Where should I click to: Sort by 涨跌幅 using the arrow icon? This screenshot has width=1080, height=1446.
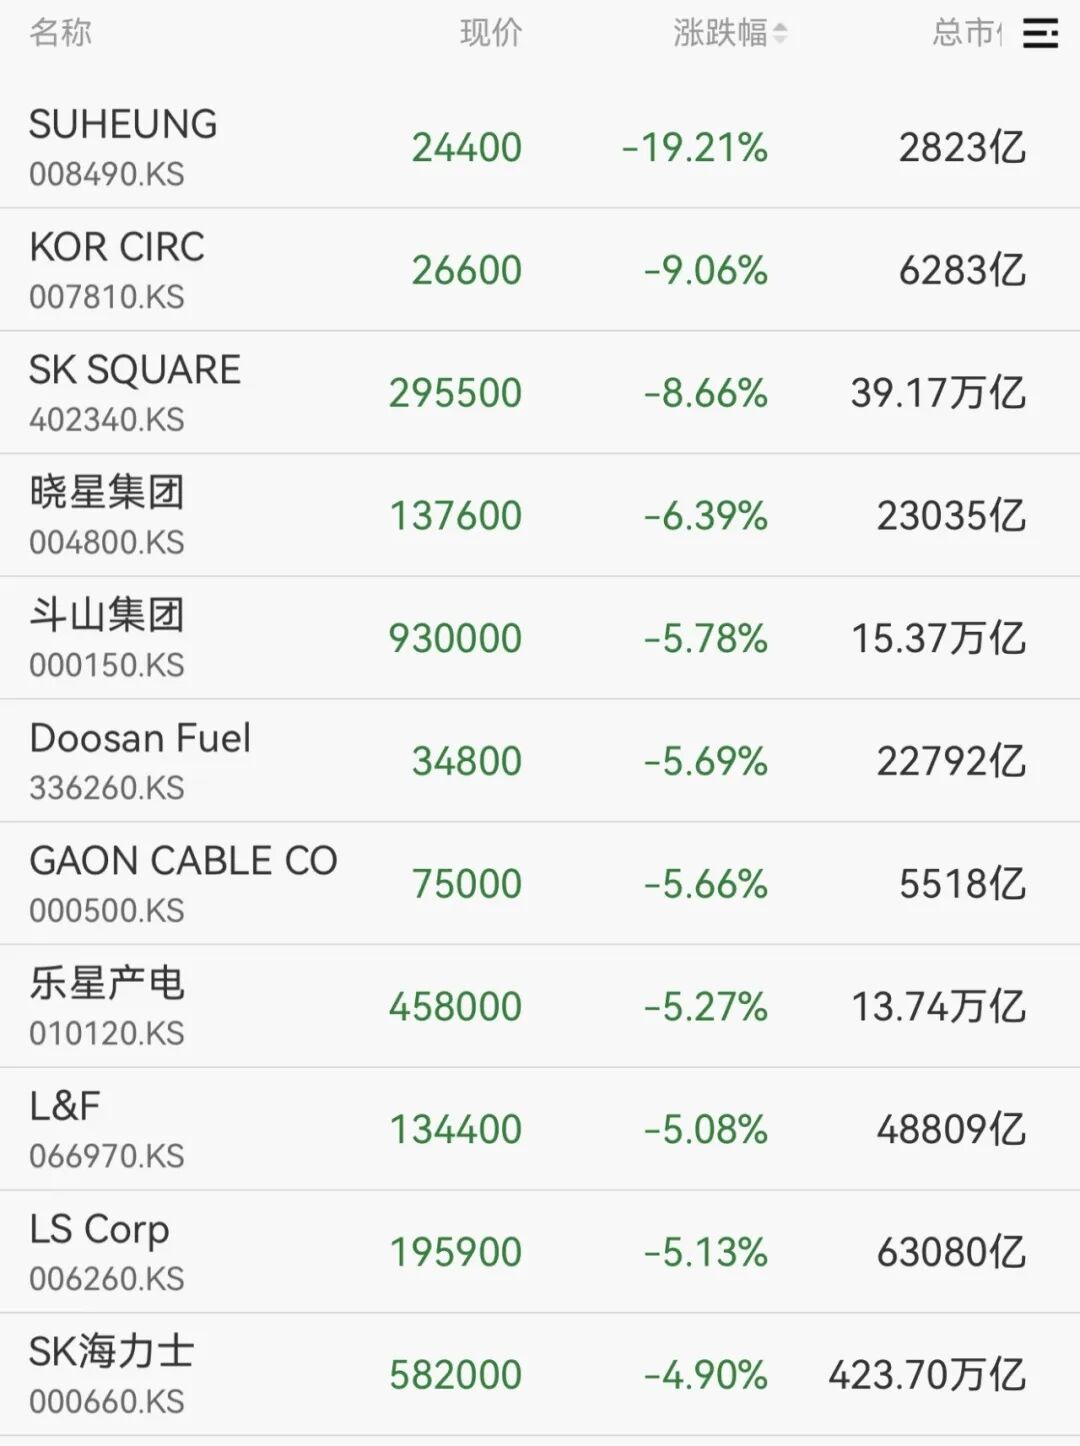point(780,34)
